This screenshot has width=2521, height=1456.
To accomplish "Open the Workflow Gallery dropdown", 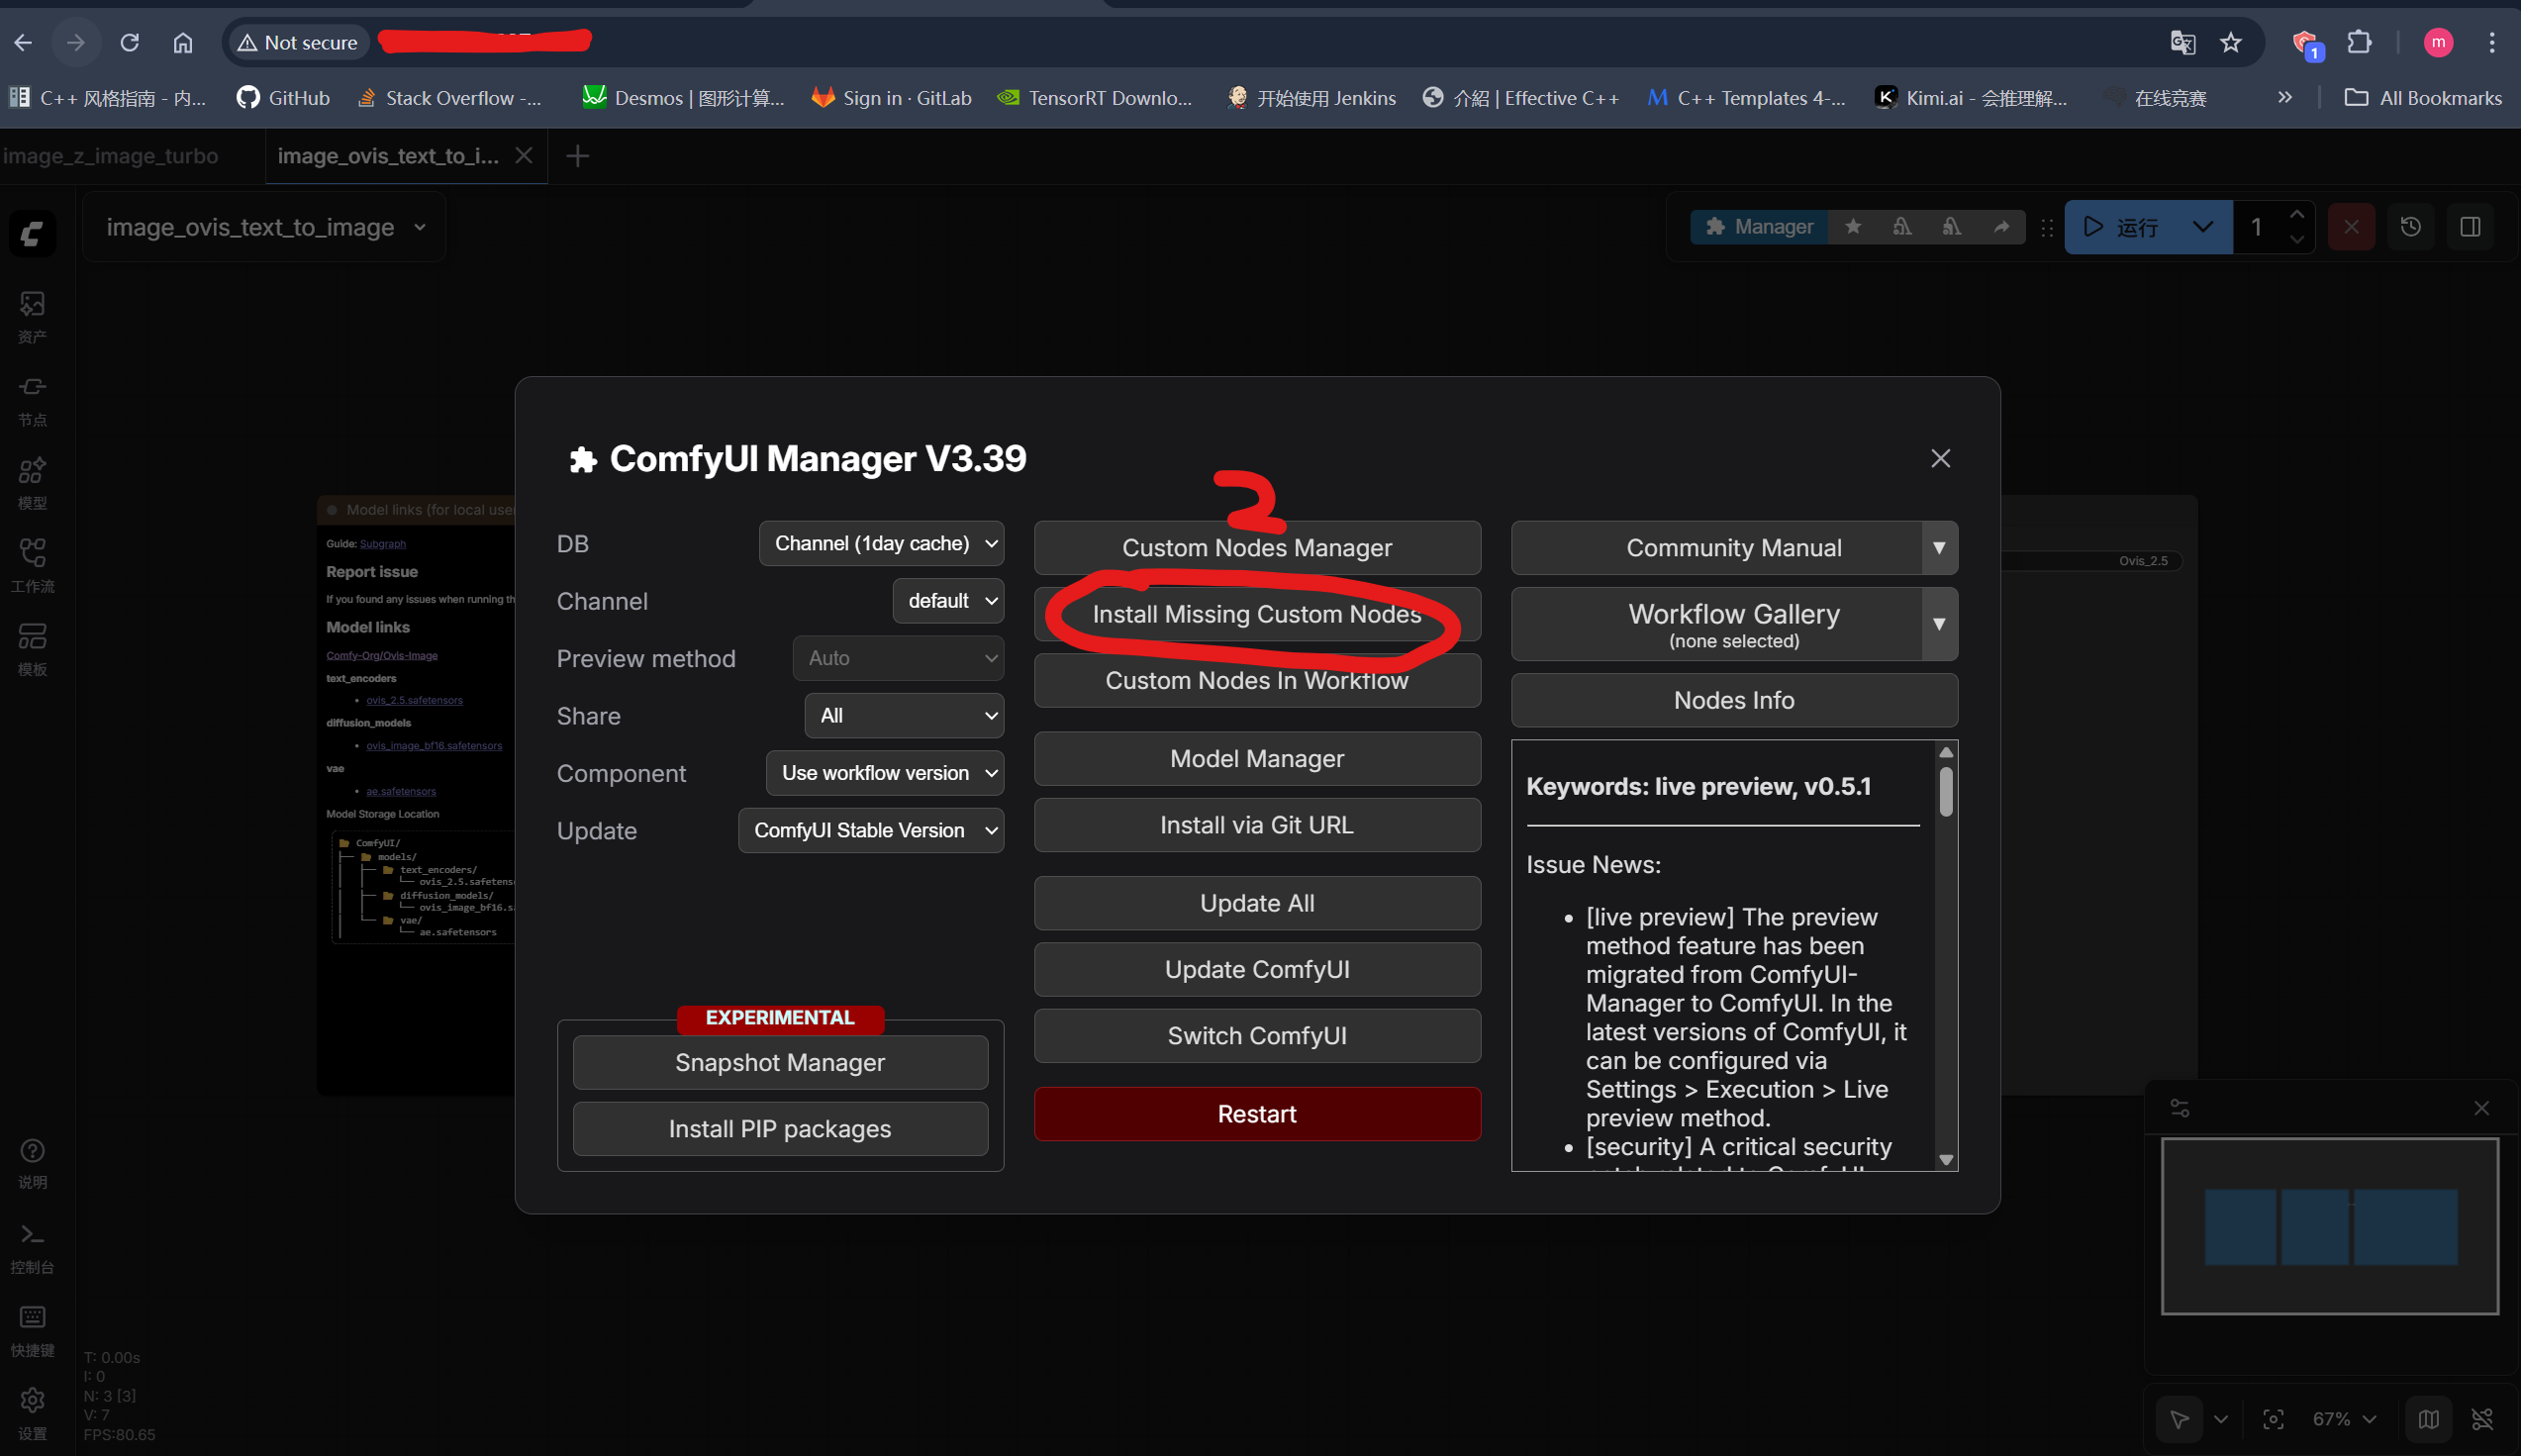I will (1938, 624).
